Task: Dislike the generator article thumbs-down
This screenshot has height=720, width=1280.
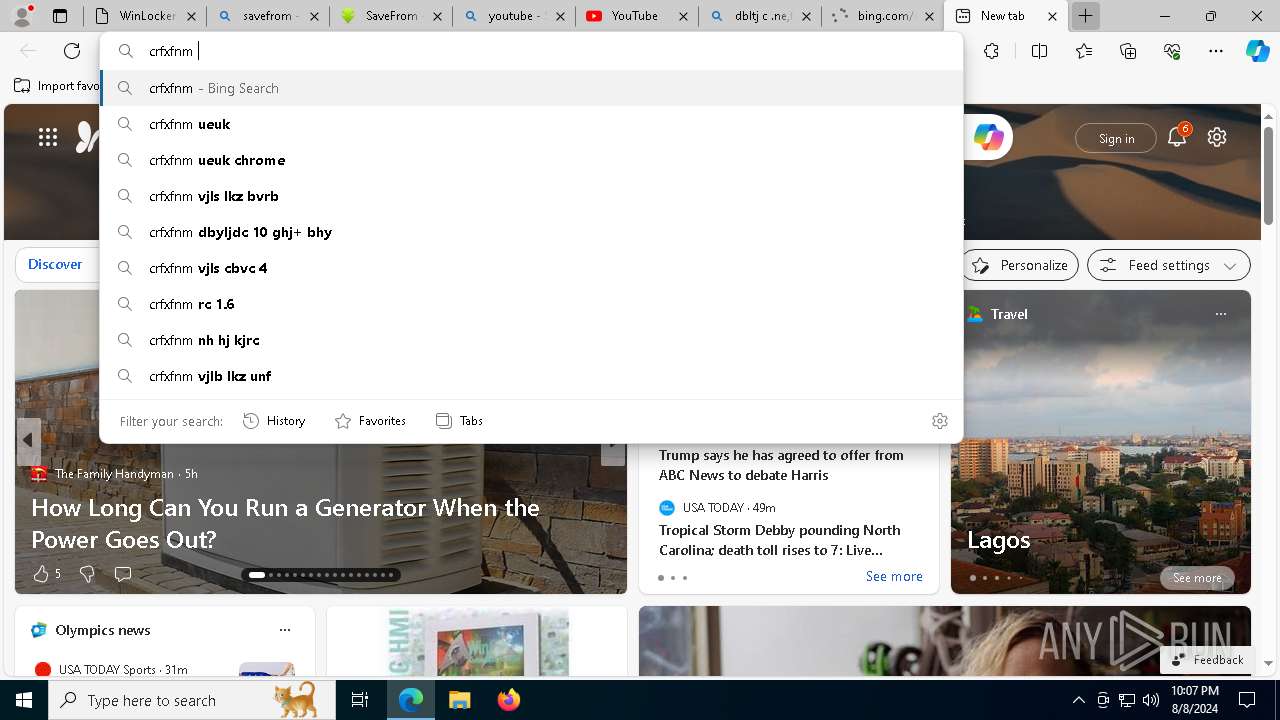Action: click(x=87, y=574)
